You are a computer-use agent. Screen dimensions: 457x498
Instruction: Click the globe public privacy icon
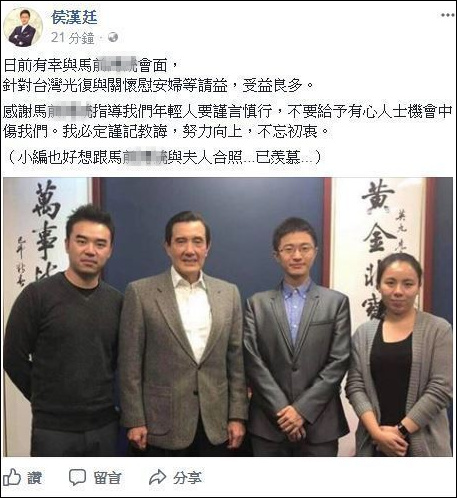113,37
